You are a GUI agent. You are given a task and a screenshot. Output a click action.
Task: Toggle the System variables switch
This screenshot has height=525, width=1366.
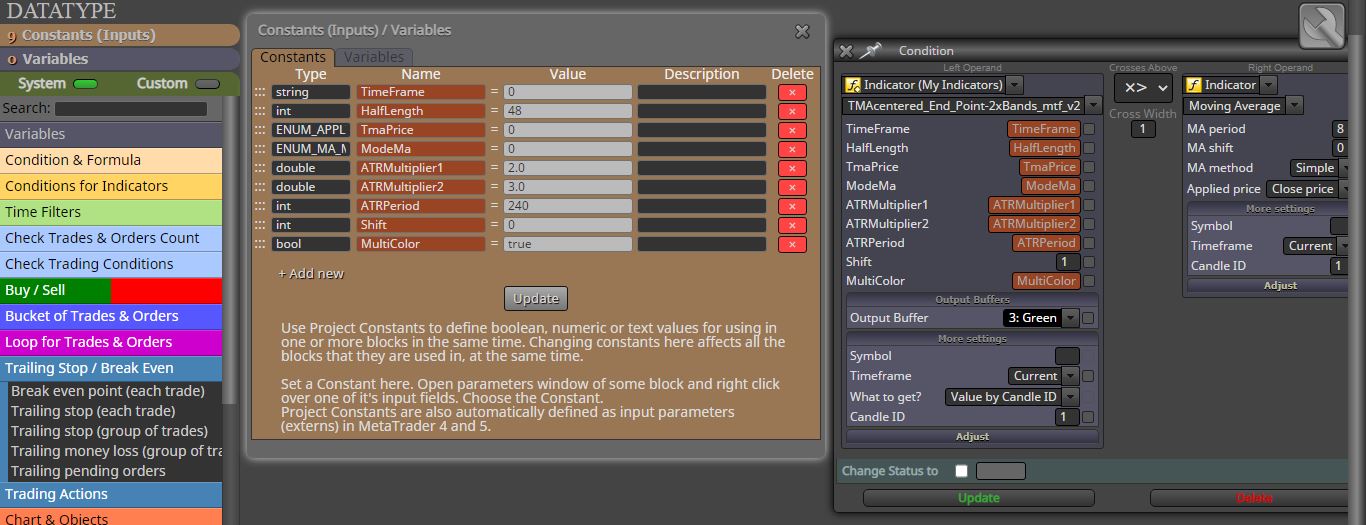(85, 84)
